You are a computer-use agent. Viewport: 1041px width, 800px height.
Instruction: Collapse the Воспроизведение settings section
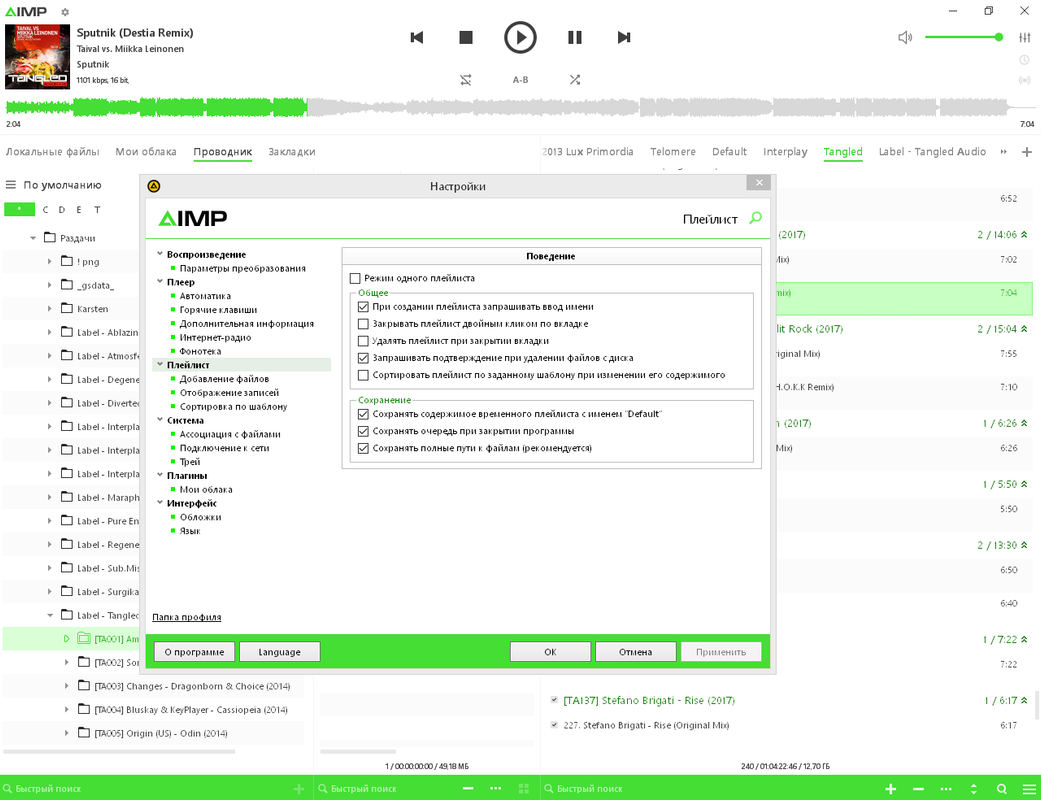(160, 254)
